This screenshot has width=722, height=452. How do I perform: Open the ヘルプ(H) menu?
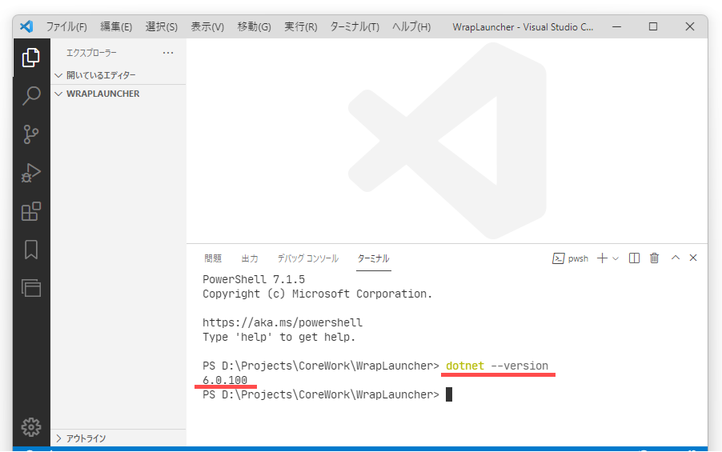(411, 27)
